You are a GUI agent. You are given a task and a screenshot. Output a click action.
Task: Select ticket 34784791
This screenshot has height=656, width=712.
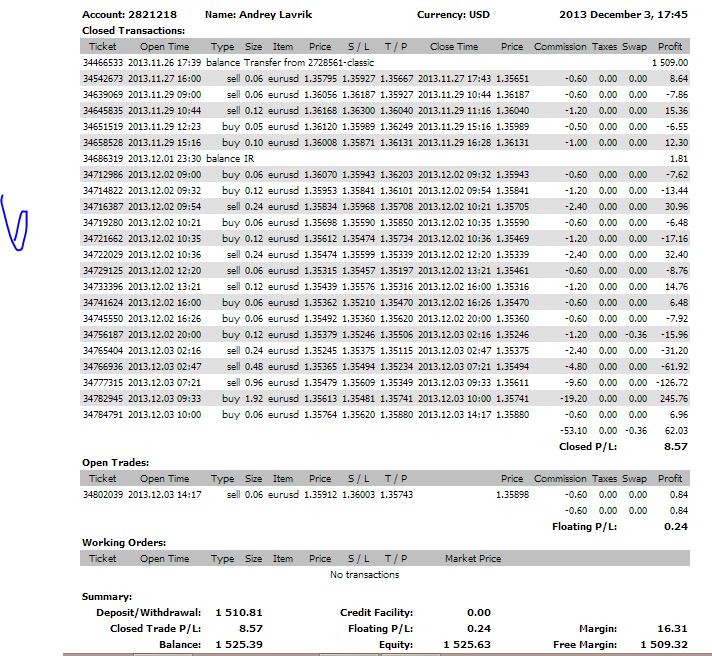(x=103, y=414)
